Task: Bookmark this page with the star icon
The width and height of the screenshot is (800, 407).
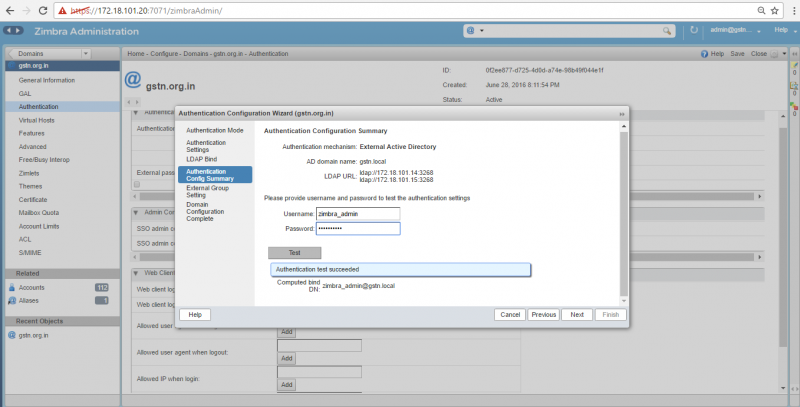Action: click(x=774, y=11)
